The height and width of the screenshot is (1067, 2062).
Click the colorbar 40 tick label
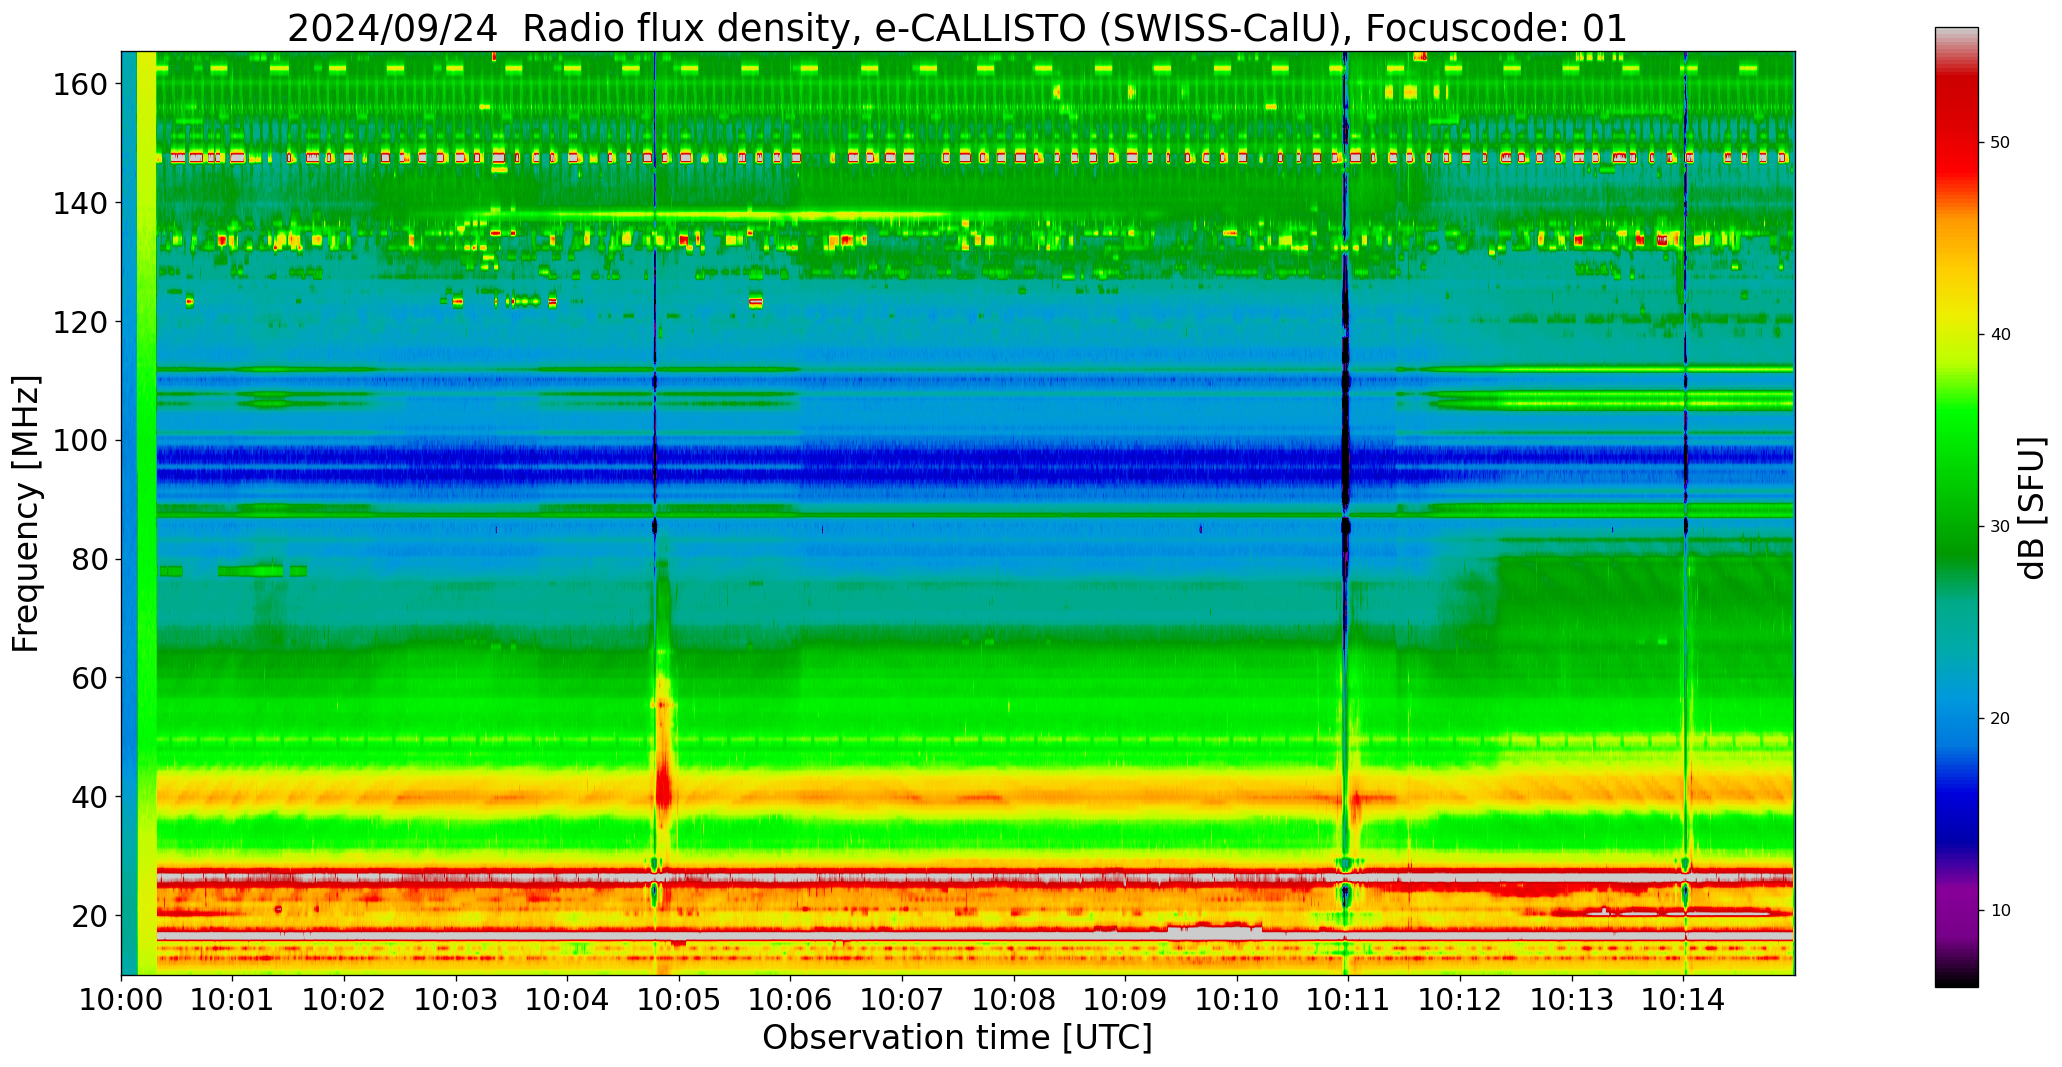pos(2000,335)
